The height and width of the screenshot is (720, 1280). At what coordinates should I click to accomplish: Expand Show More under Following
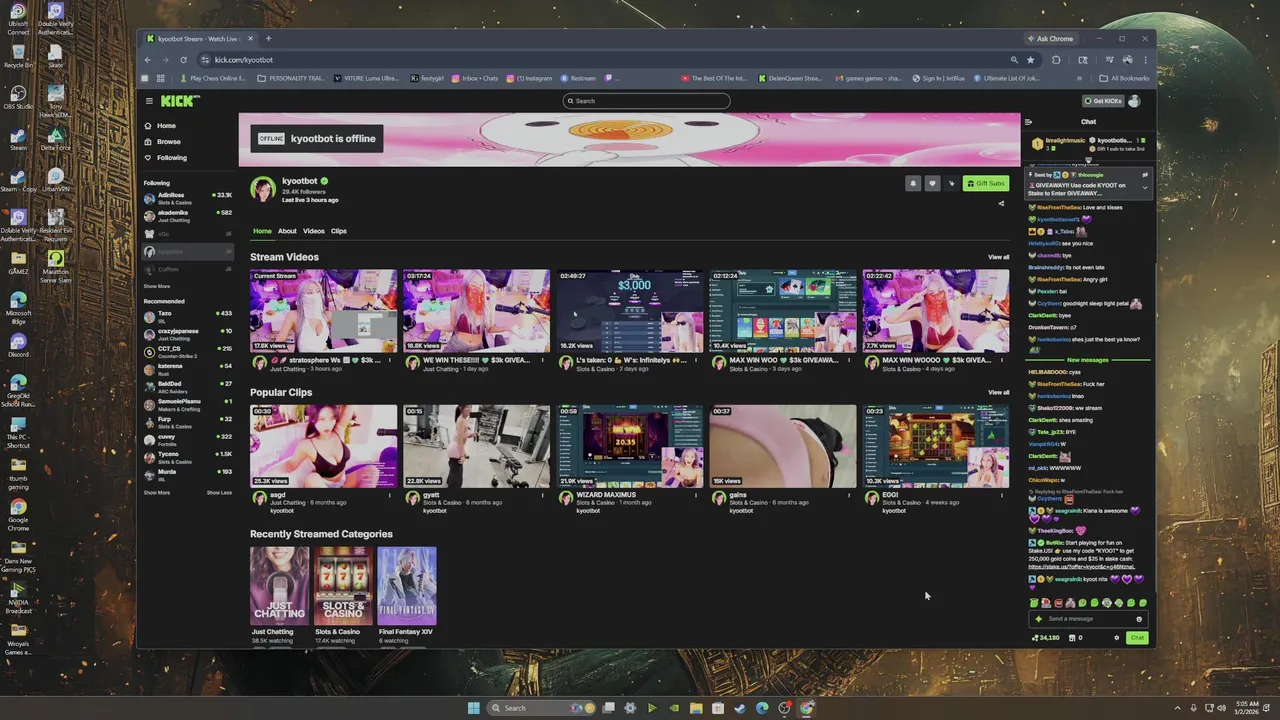point(156,286)
